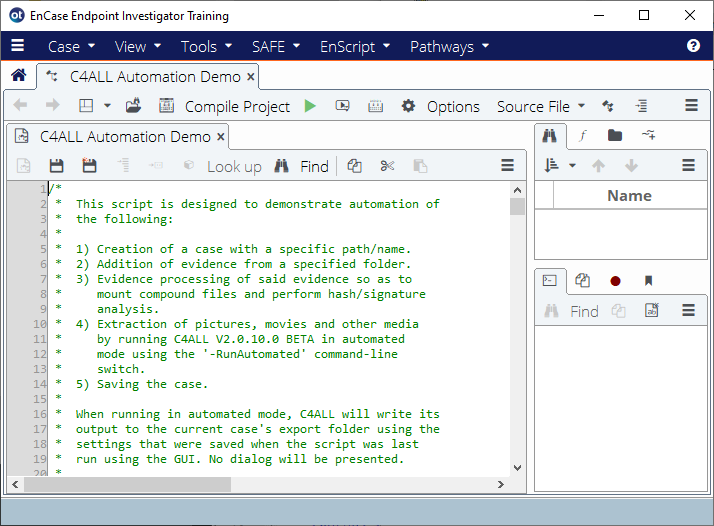Viewport: 714px width, 526px height.
Task: Click the debug run icon next to play
Action: point(342,106)
